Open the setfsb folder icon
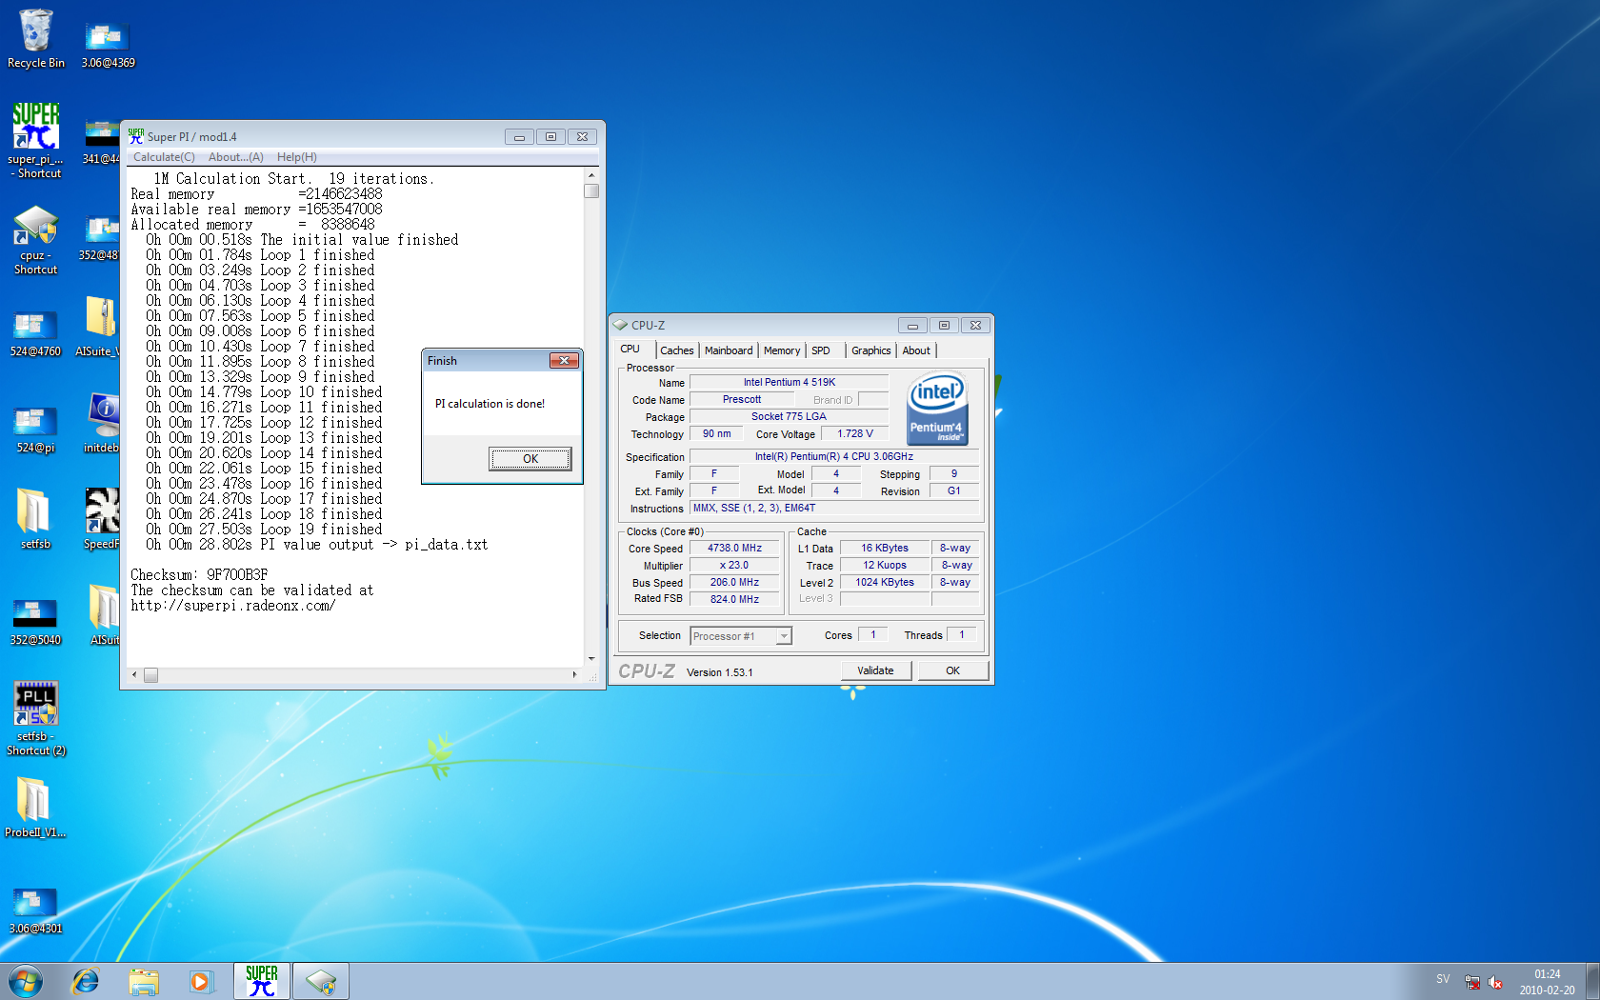The width and height of the screenshot is (1600, 1000). click(36, 520)
